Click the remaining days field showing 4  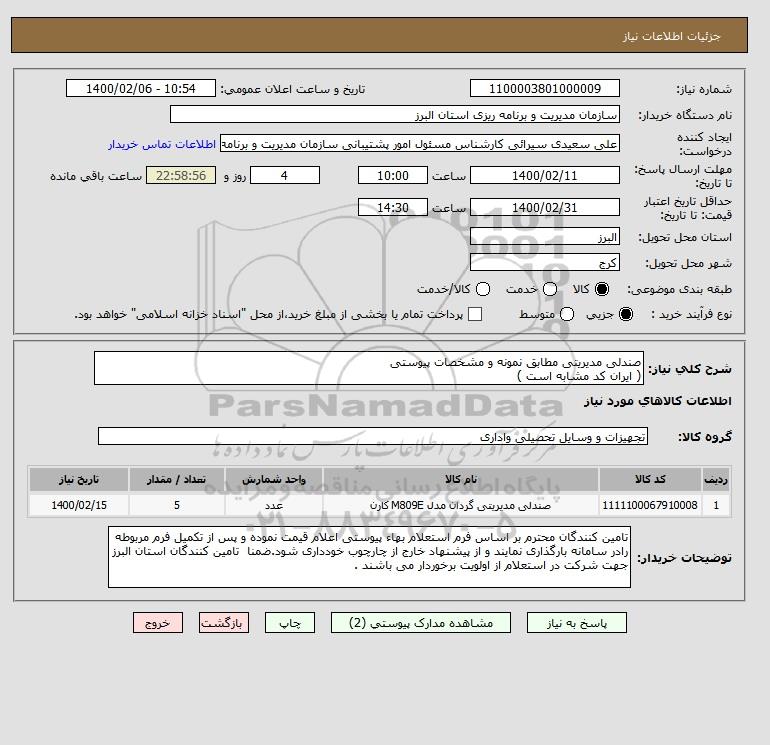285,175
